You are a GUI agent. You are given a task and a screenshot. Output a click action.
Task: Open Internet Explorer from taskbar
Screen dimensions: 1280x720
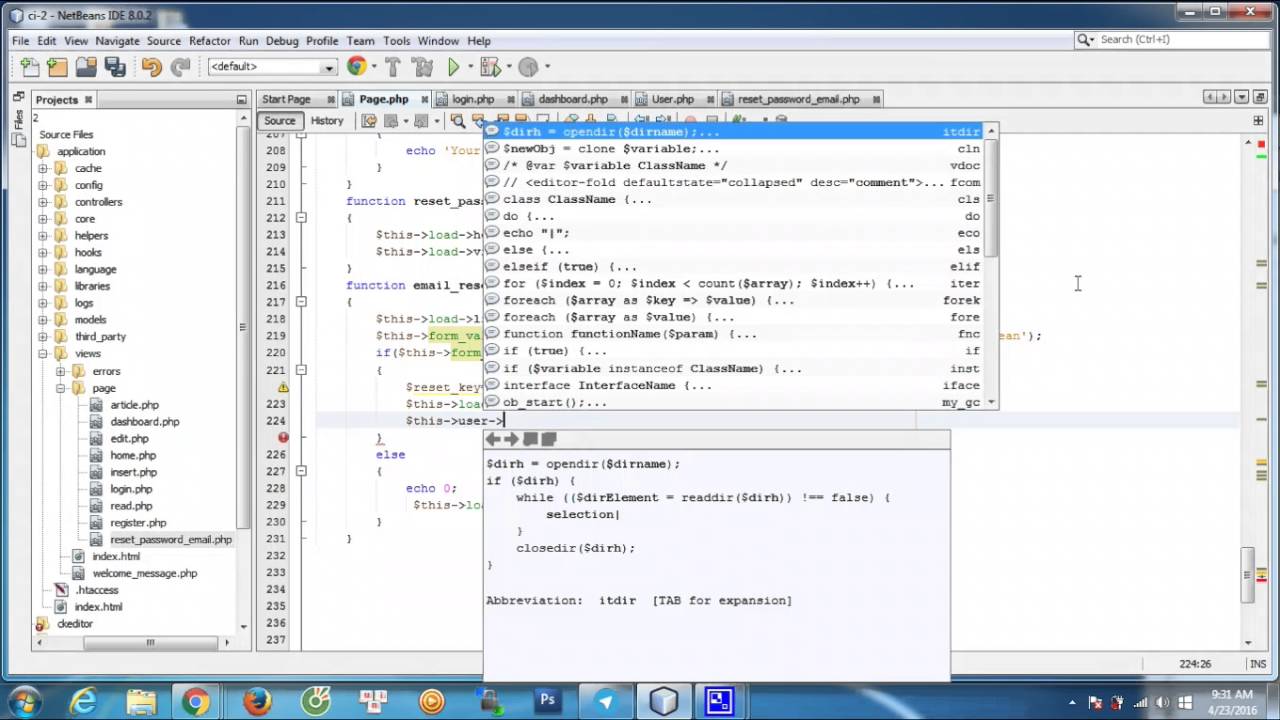coord(83,701)
